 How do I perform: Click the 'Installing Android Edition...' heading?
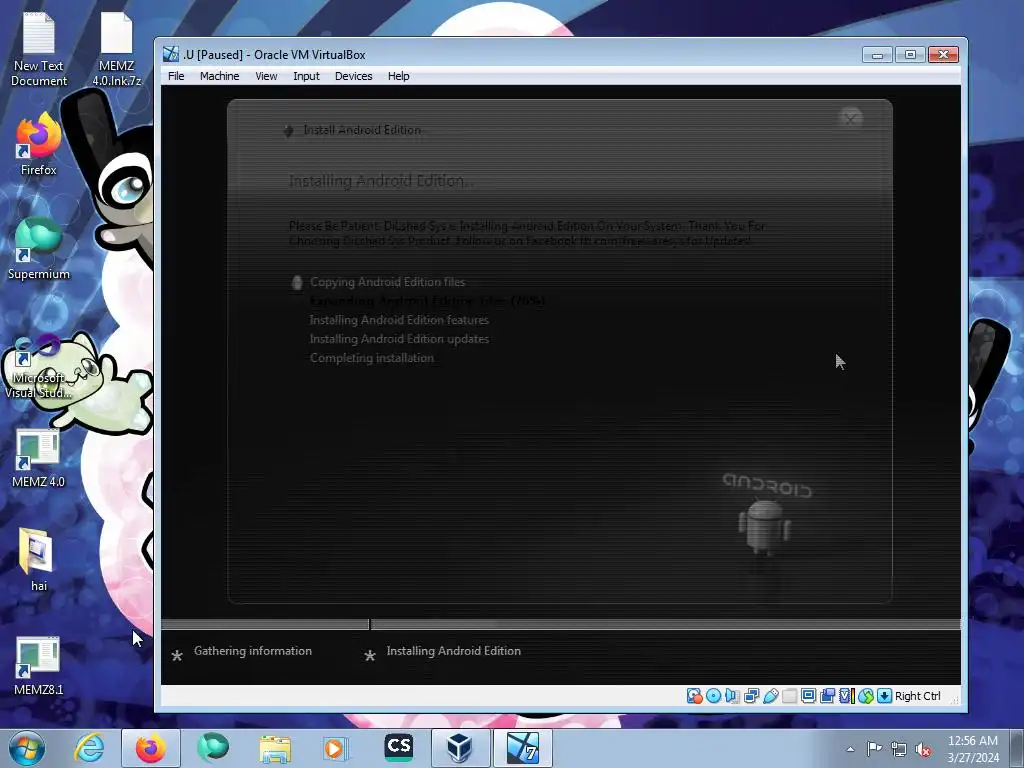[381, 181]
